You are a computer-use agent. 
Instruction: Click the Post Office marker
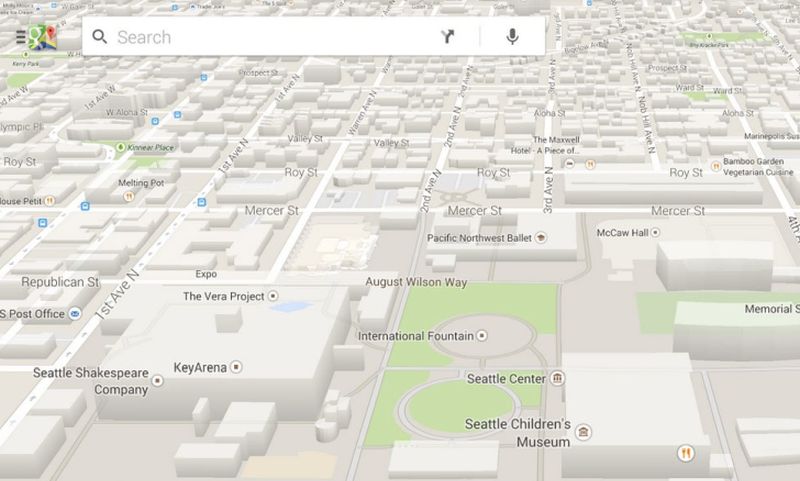coord(76,314)
